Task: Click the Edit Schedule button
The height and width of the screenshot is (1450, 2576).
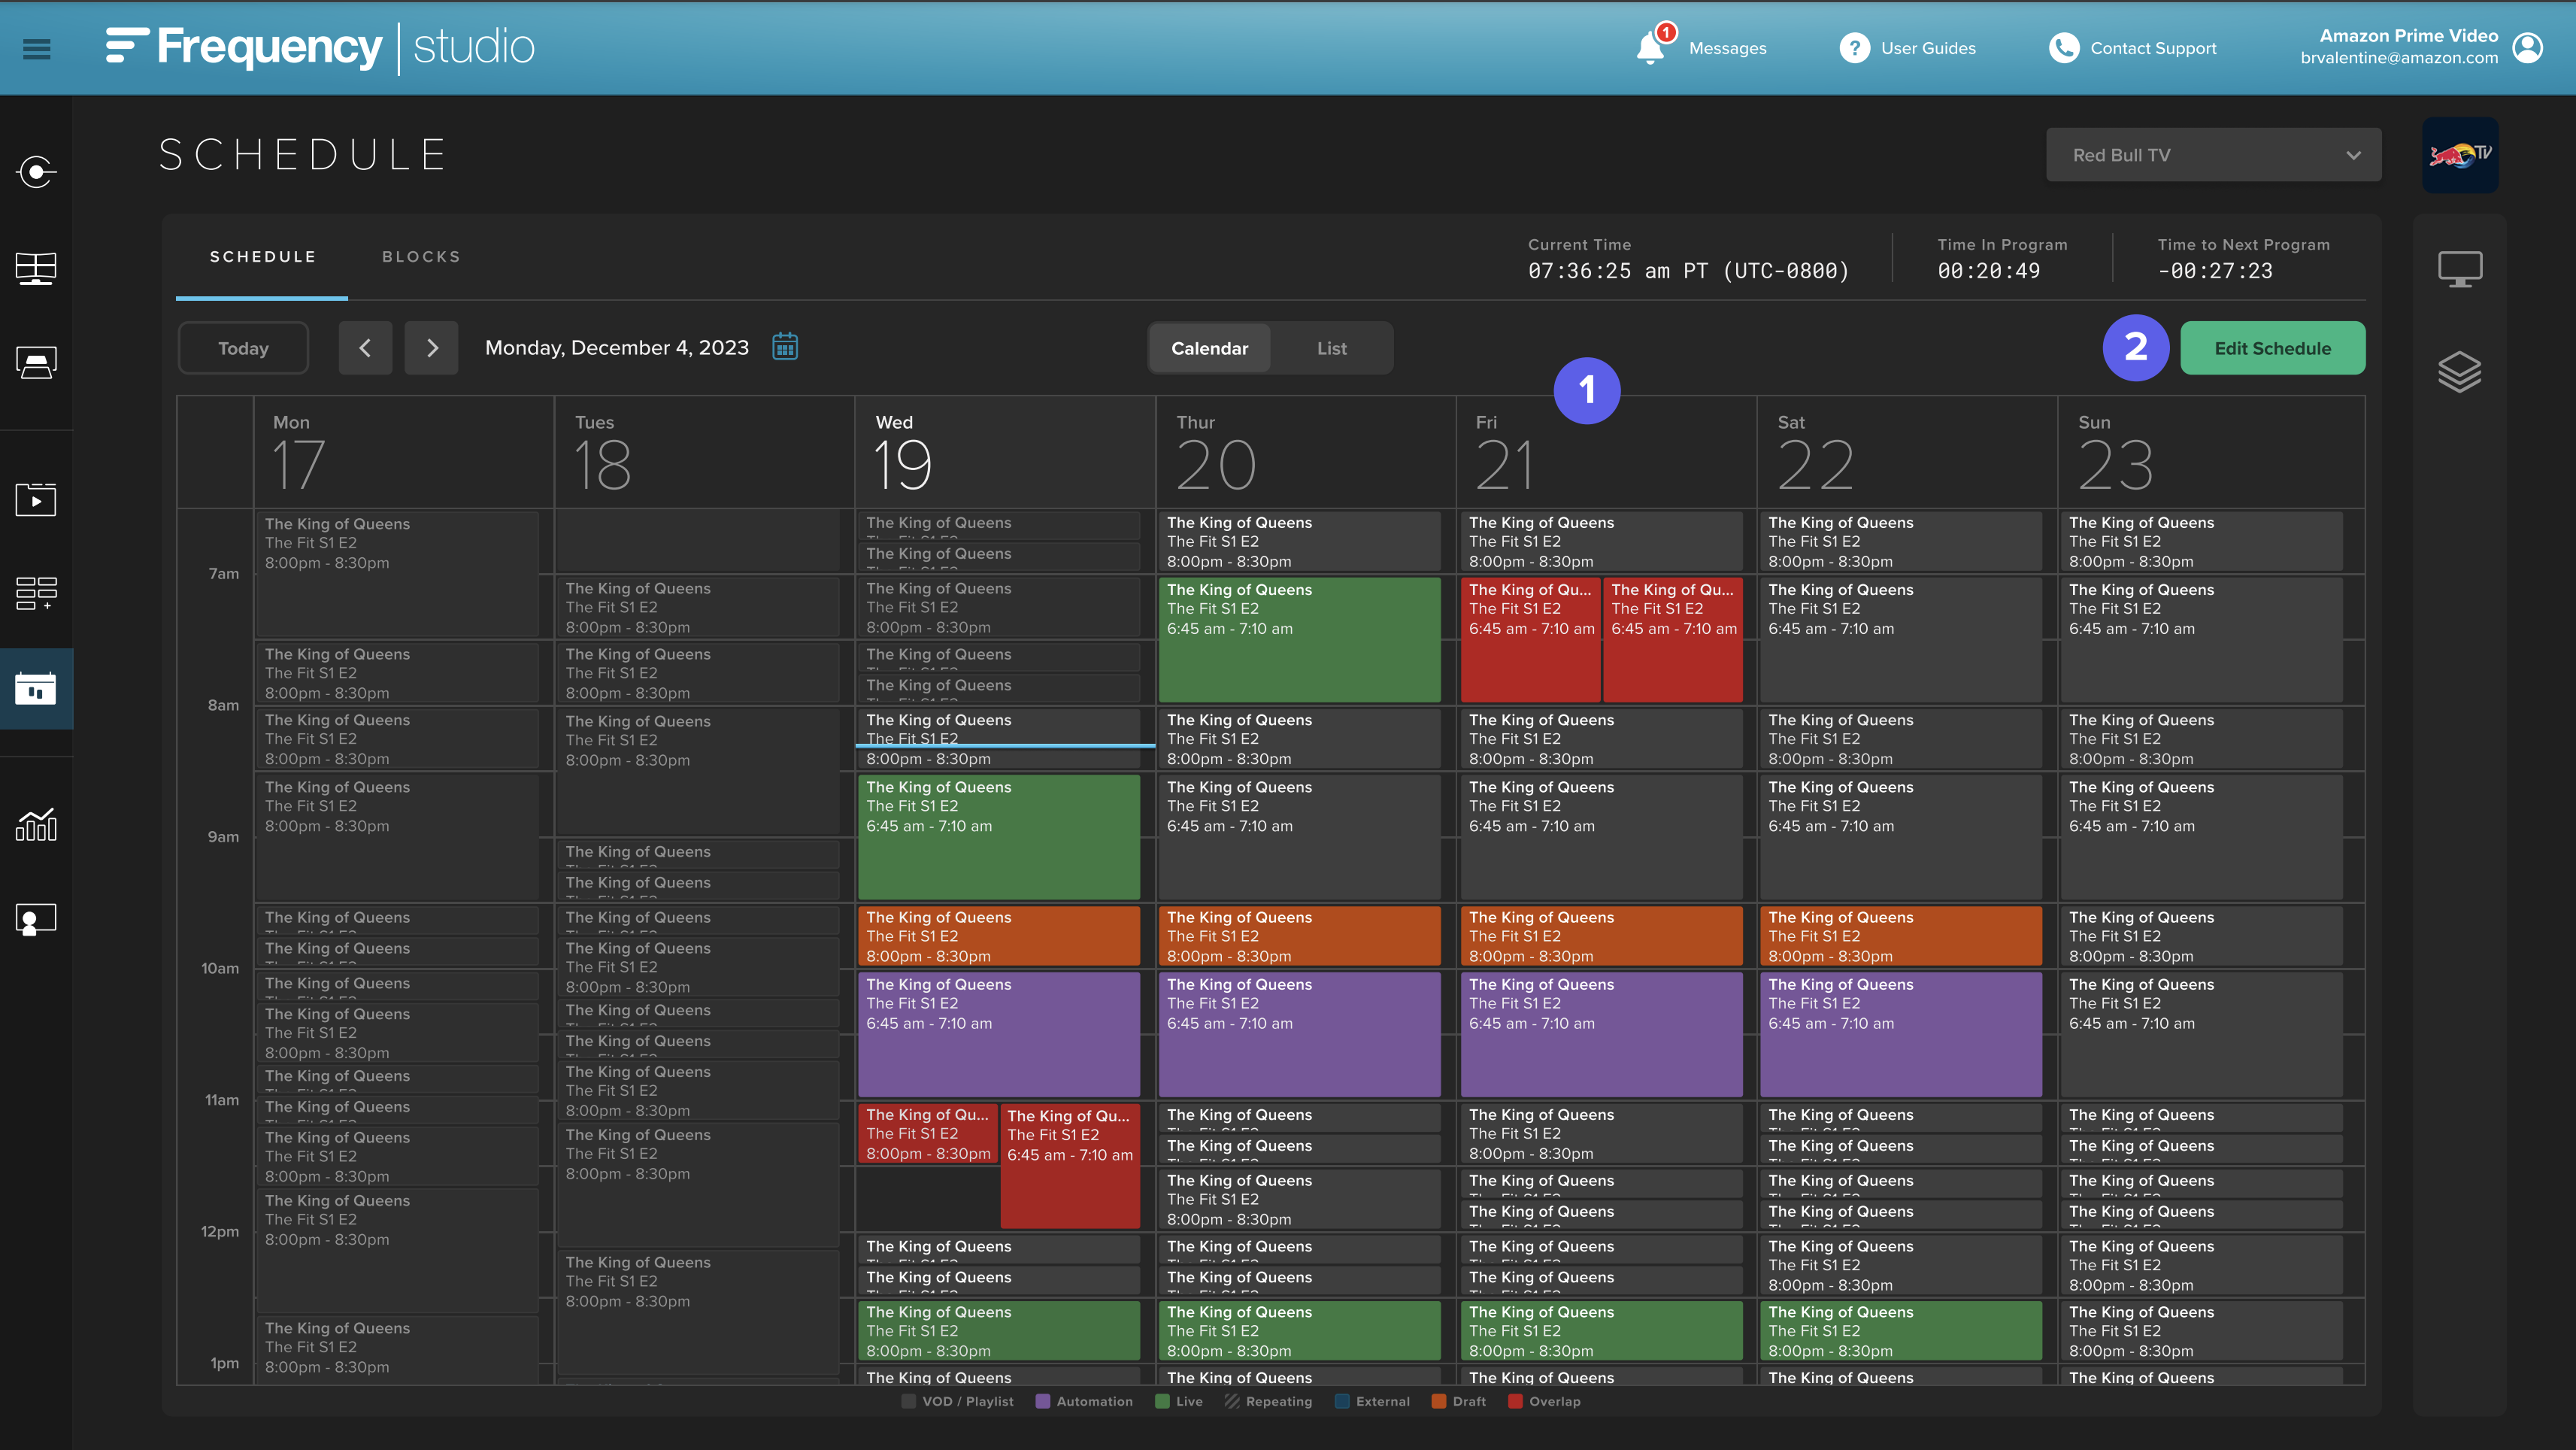Action: [x=2272, y=348]
